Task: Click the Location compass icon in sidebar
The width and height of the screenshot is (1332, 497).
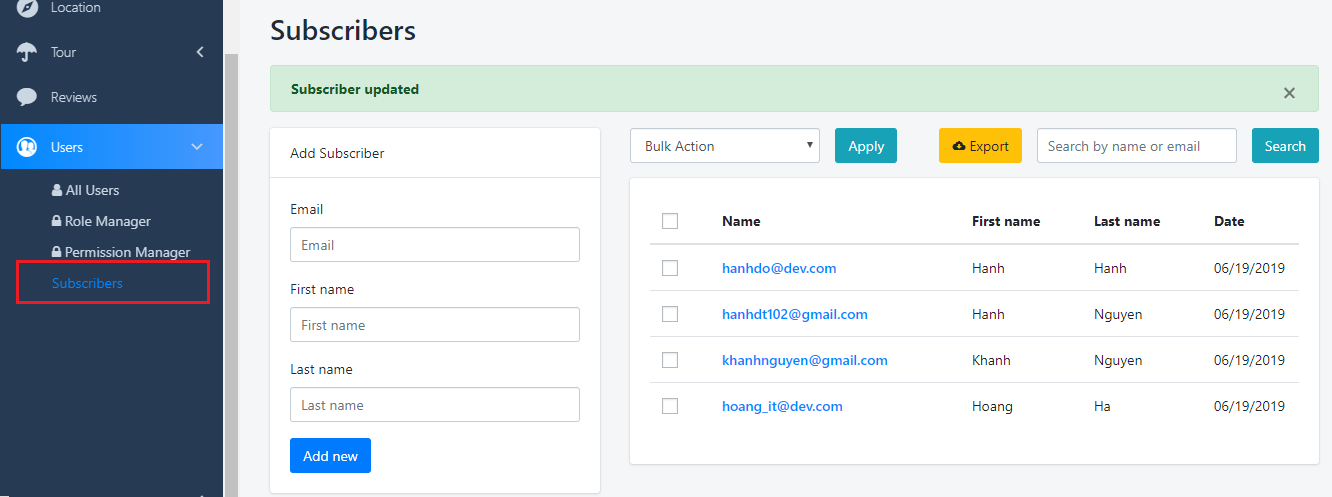Action: point(27,7)
